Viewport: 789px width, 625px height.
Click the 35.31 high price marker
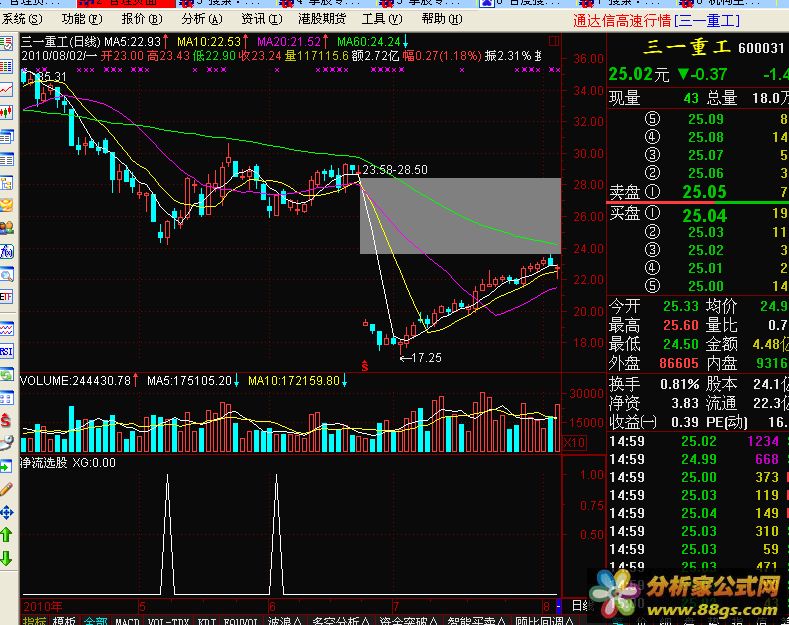click(x=50, y=77)
